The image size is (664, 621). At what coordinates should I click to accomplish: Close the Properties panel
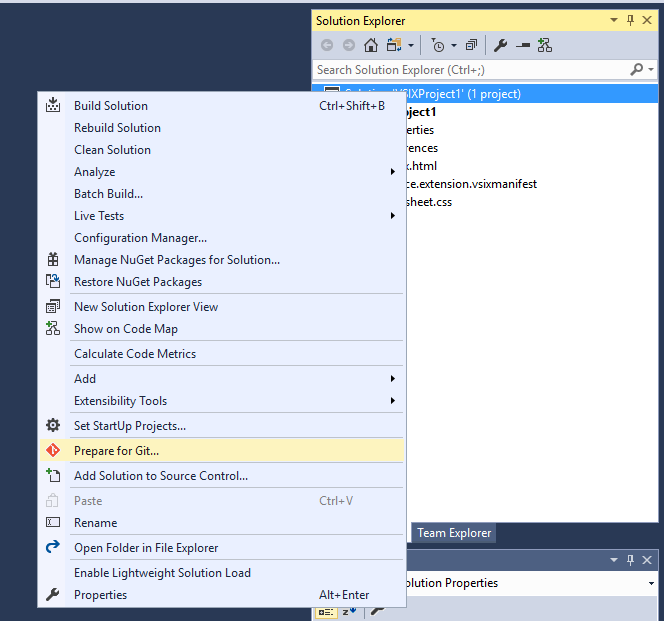647,560
